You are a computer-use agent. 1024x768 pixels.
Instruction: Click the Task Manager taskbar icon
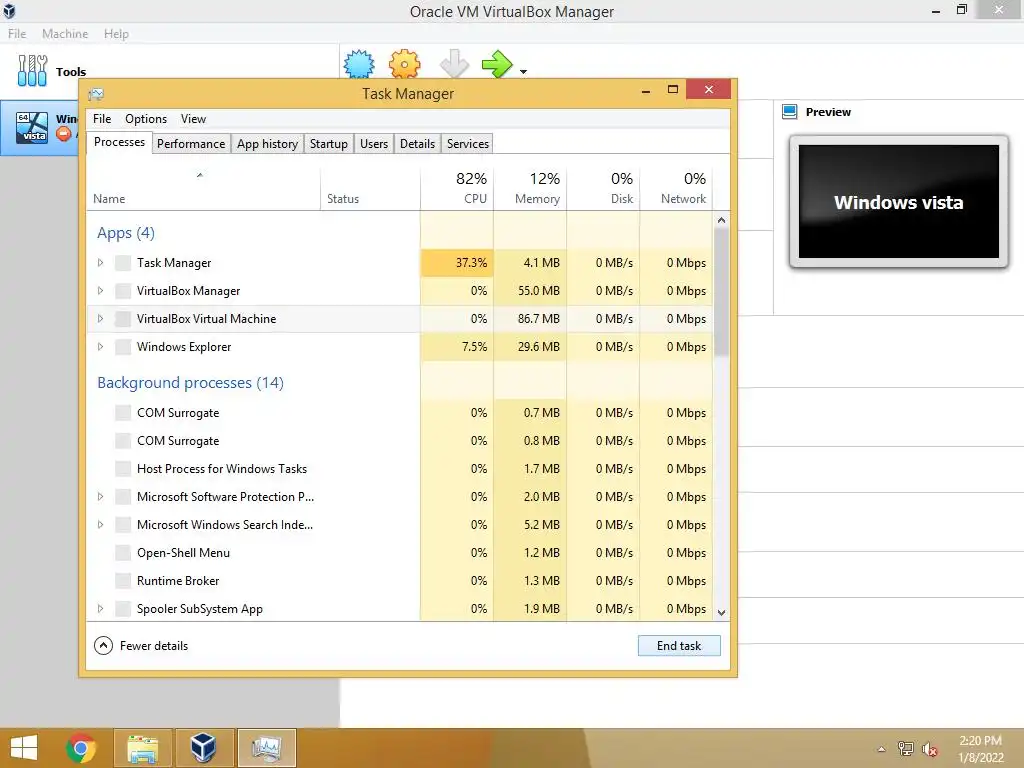tap(266, 748)
